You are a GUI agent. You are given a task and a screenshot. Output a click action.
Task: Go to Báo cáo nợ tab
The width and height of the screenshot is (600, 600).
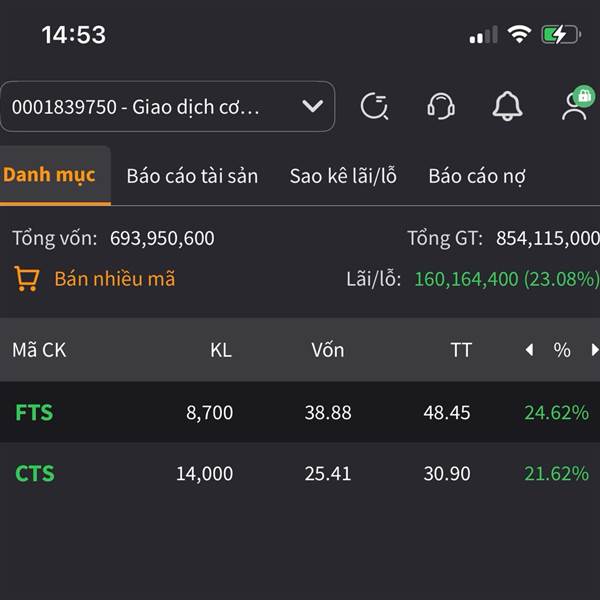pos(477,176)
